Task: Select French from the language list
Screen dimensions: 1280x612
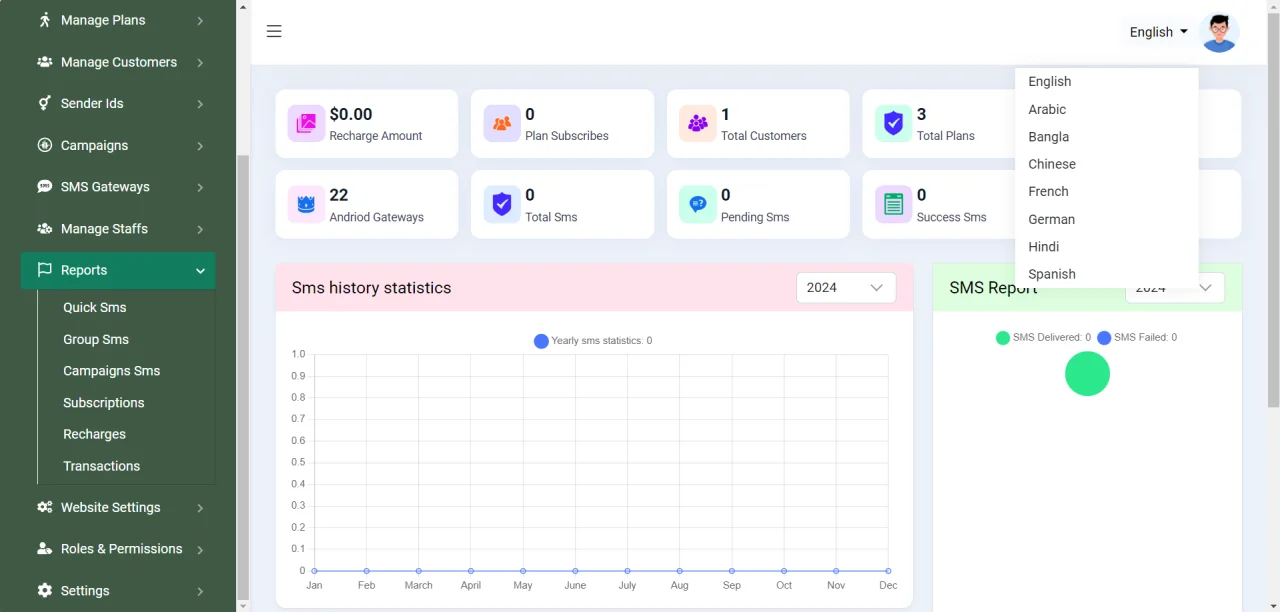Action: tap(1106, 191)
